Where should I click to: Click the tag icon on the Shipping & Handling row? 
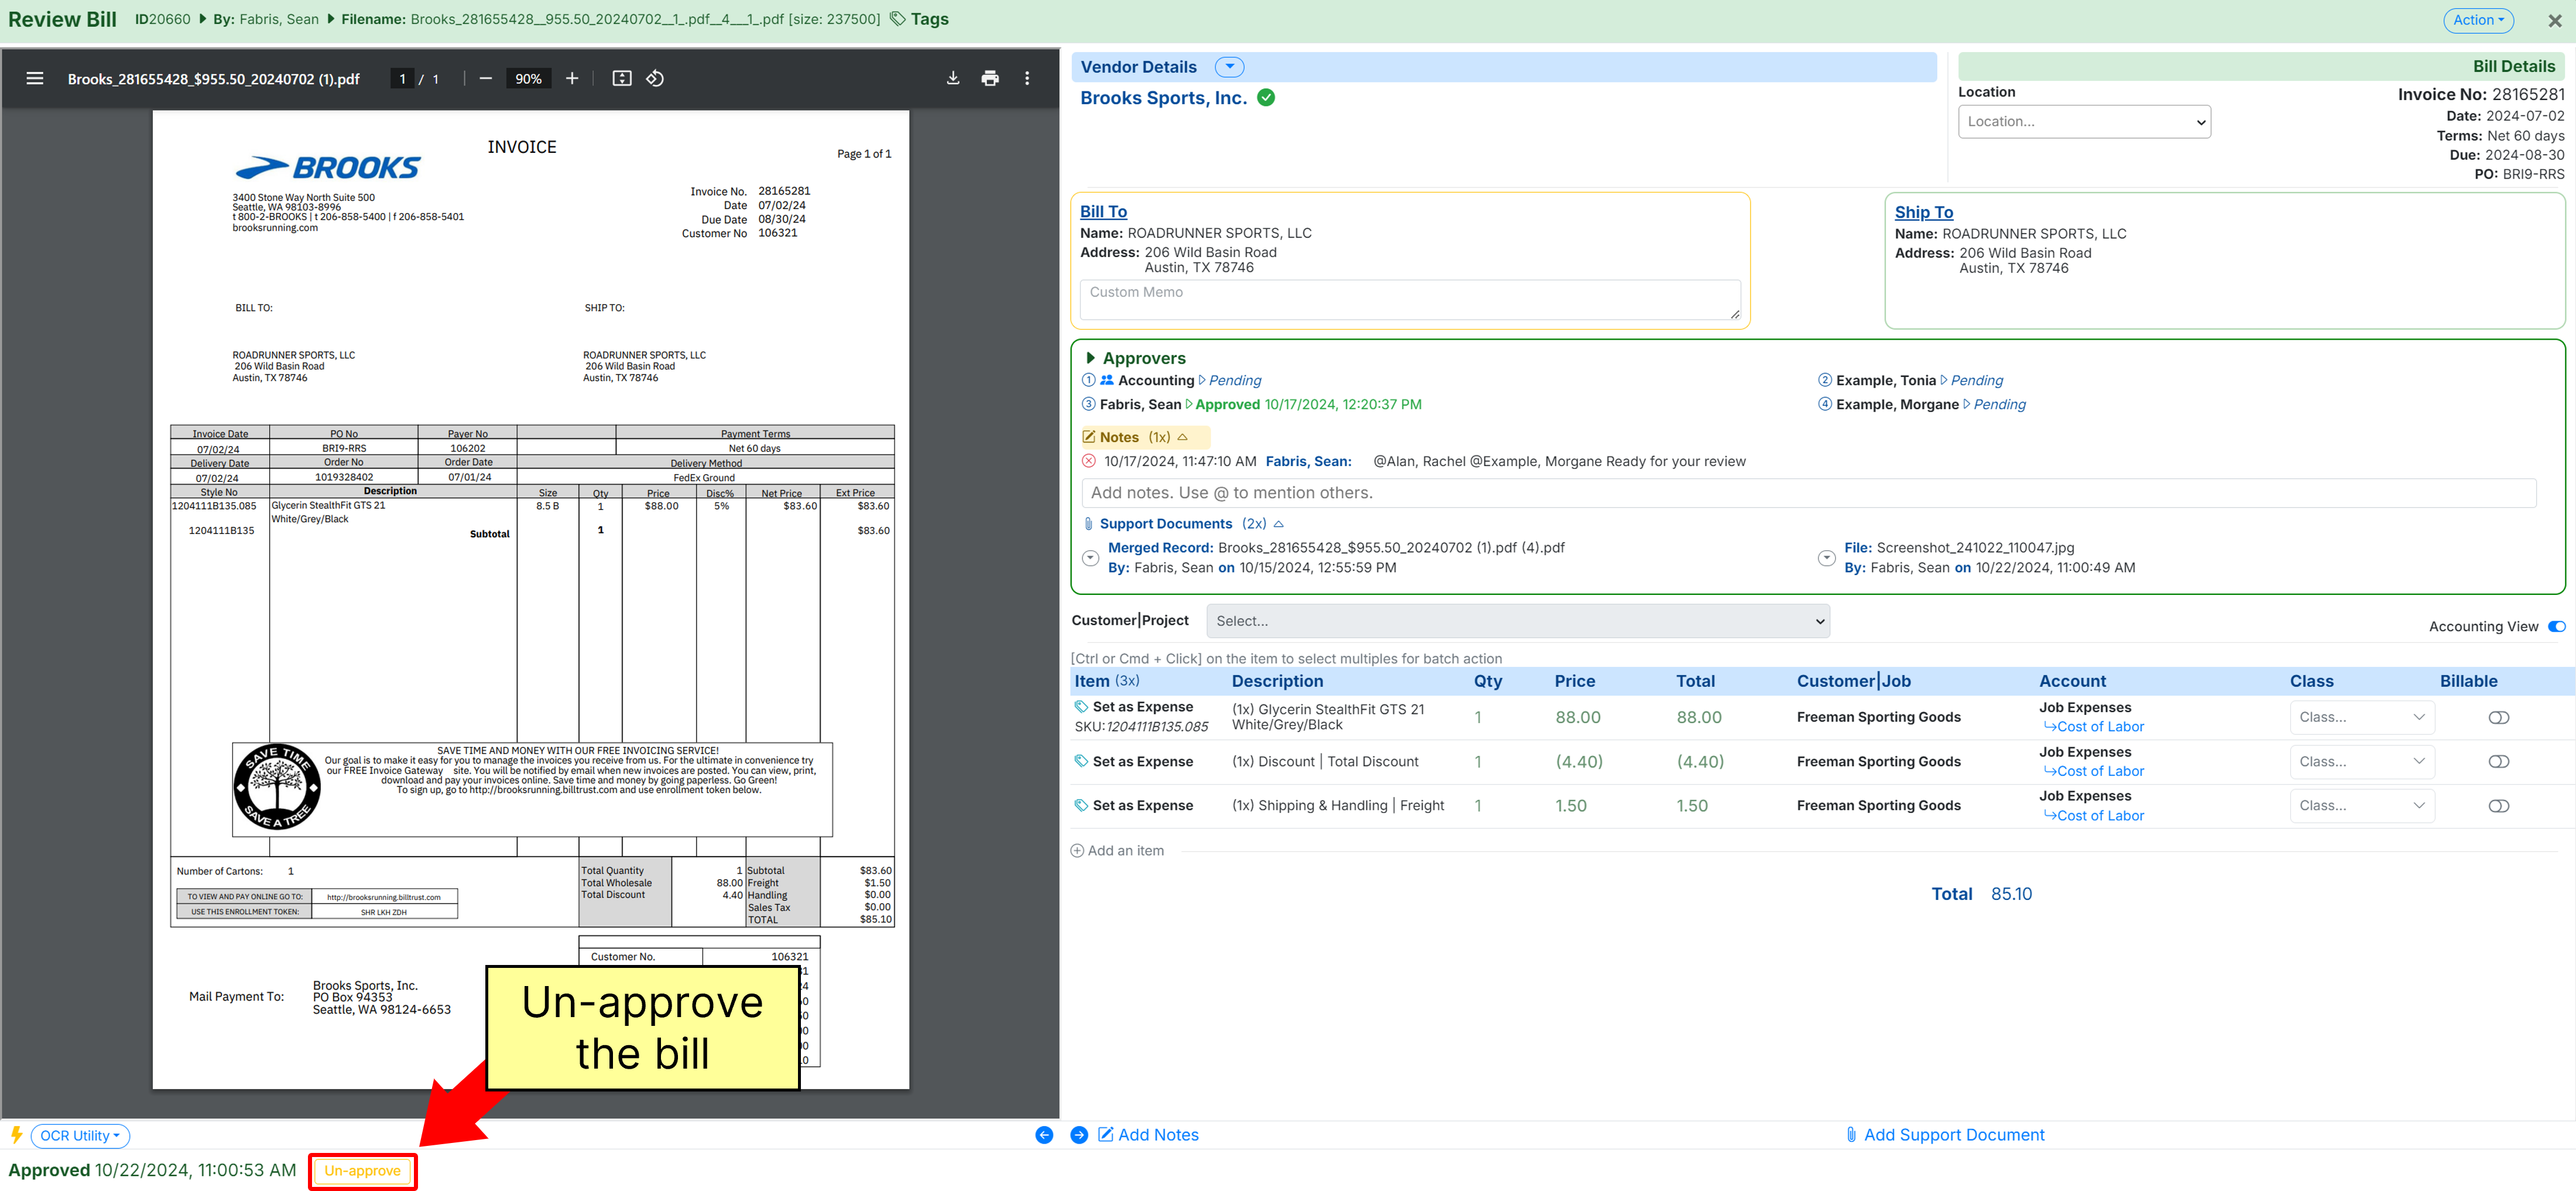[1081, 805]
